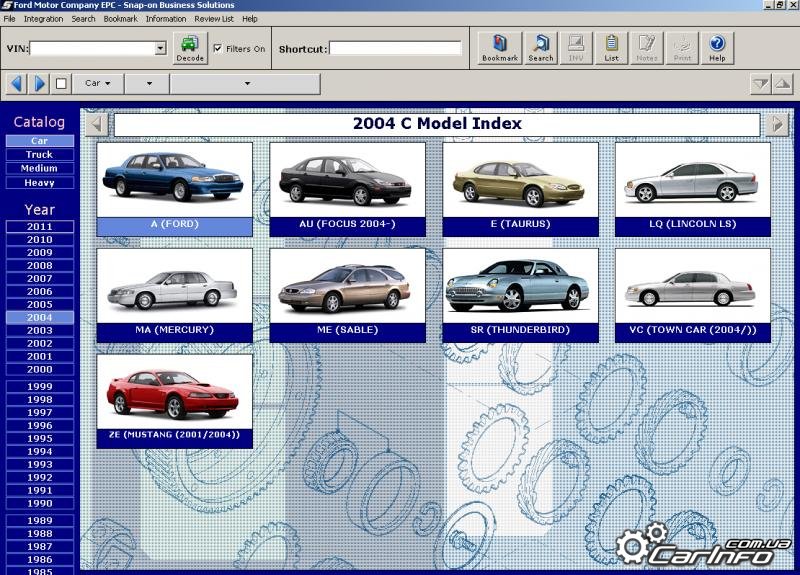Screen dimensions: 800x575
Task: Select Medium catalog
Action: coord(40,168)
